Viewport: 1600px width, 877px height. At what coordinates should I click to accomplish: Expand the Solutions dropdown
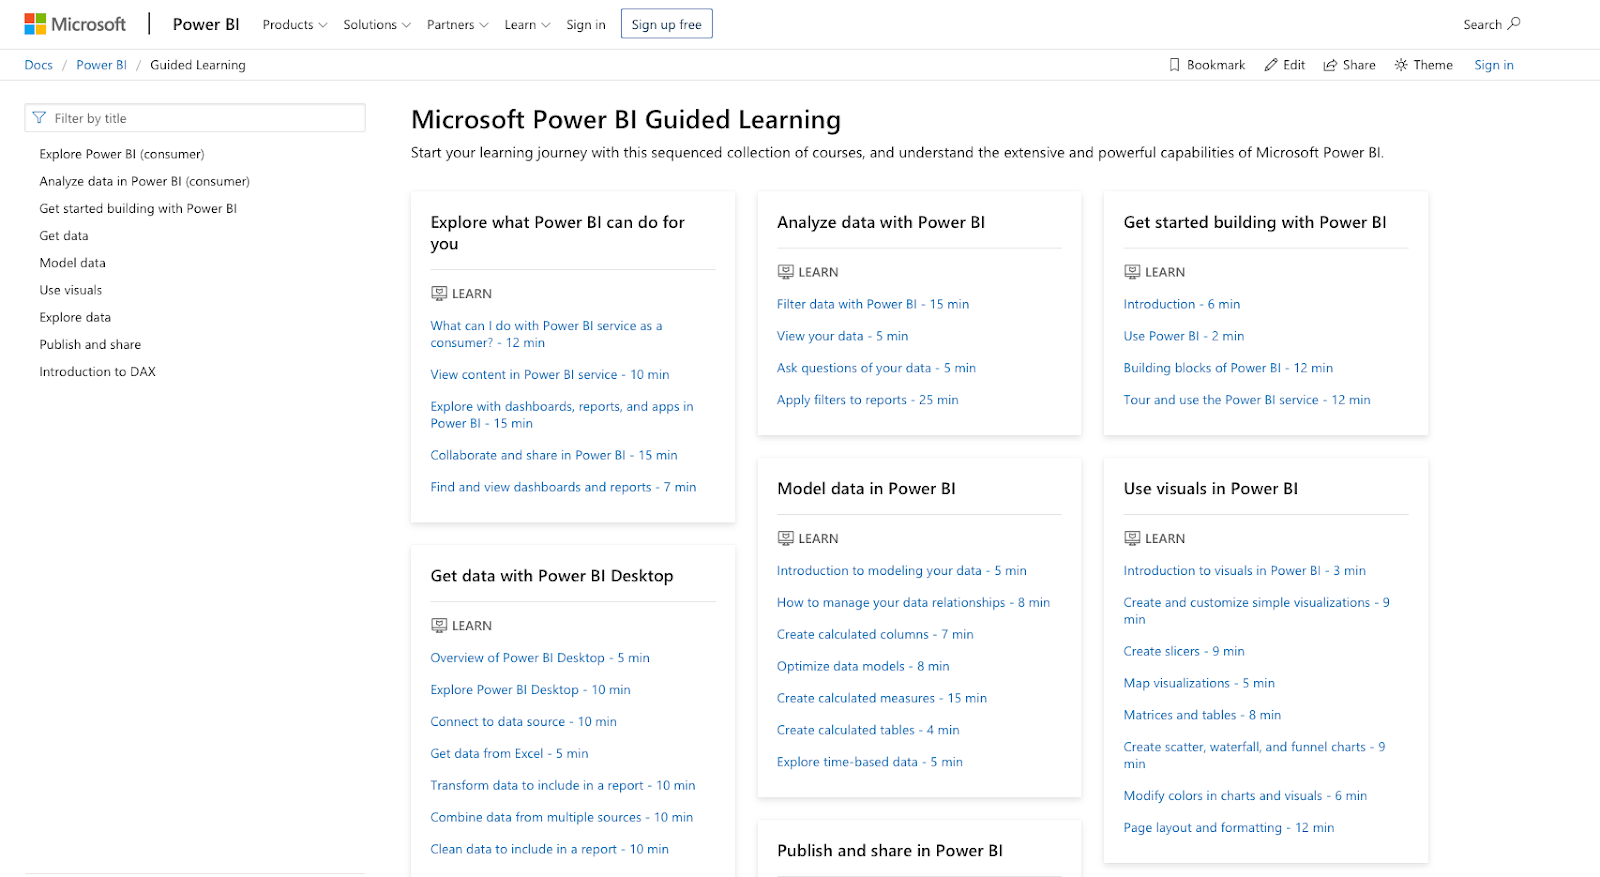point(377,25)
